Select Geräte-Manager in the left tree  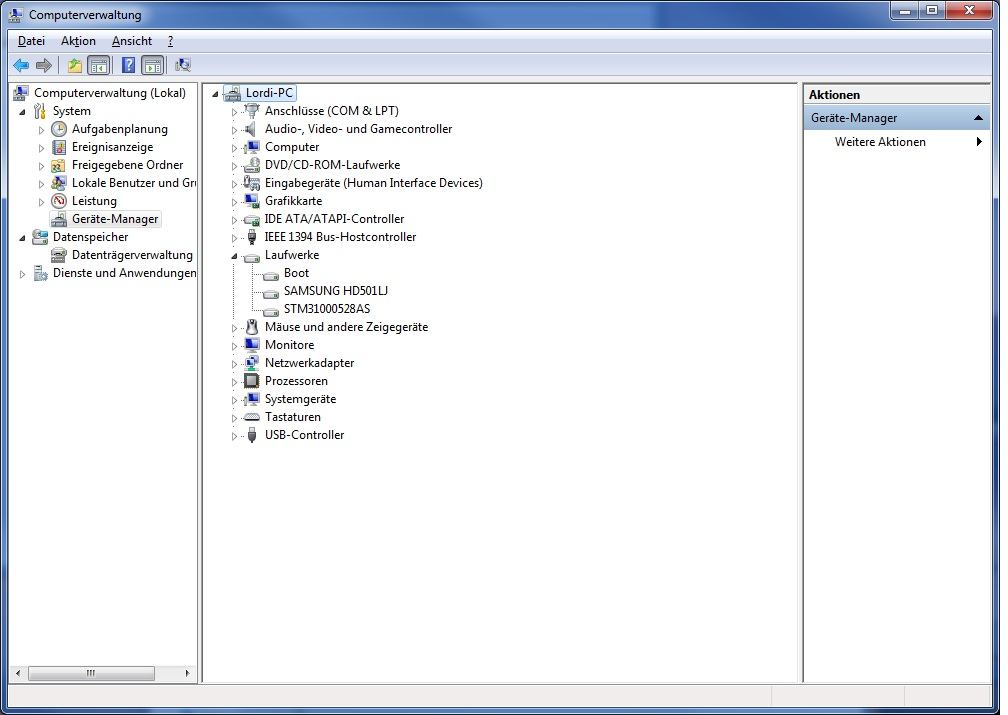tap(114, 219)
